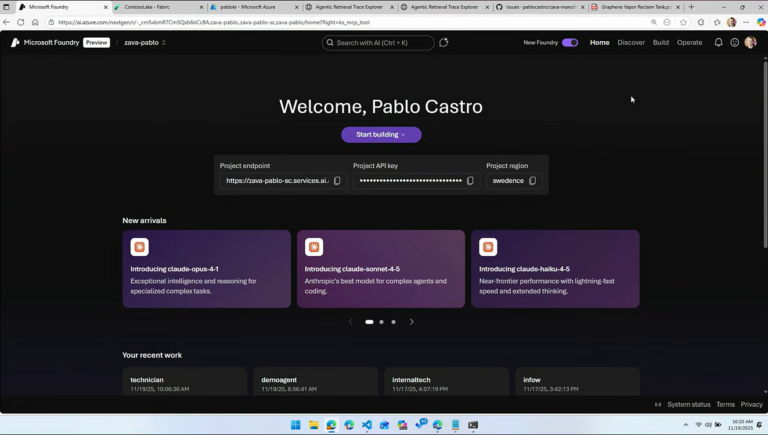
Task: Open Copilot icon in browser toolbar
Action: [761, 22]
